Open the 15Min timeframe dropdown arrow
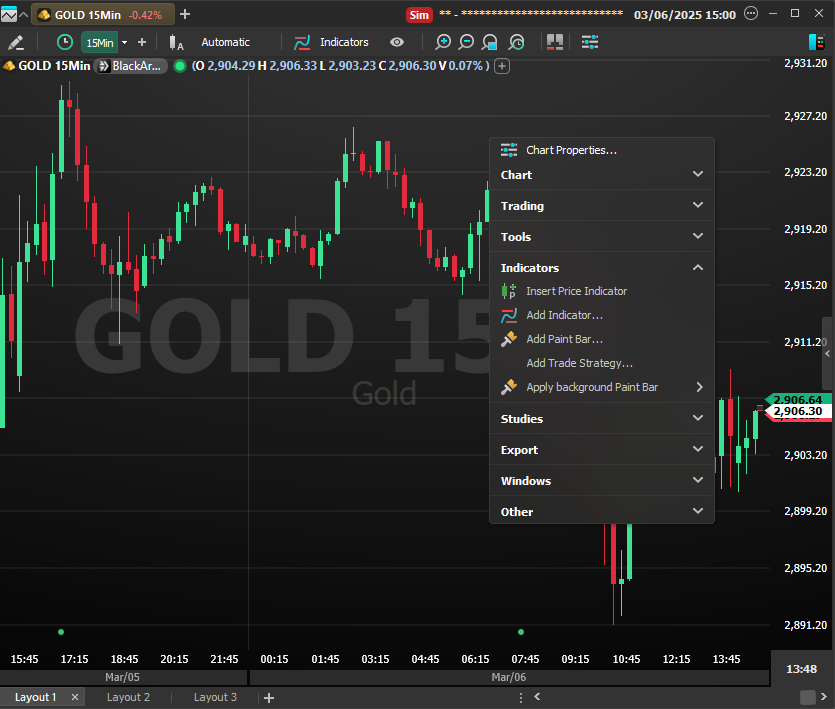835x709 pixels. [x=124, y=42]
